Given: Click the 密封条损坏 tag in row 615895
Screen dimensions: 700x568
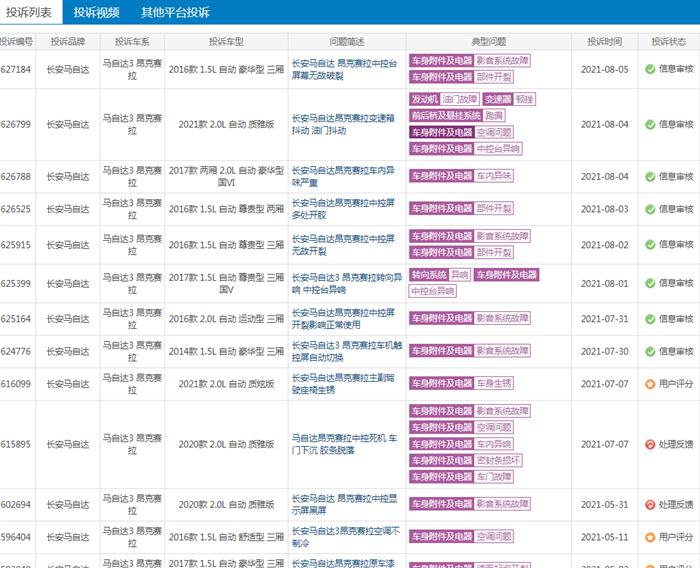Looking at the screenshot, I should click(466, 460).
